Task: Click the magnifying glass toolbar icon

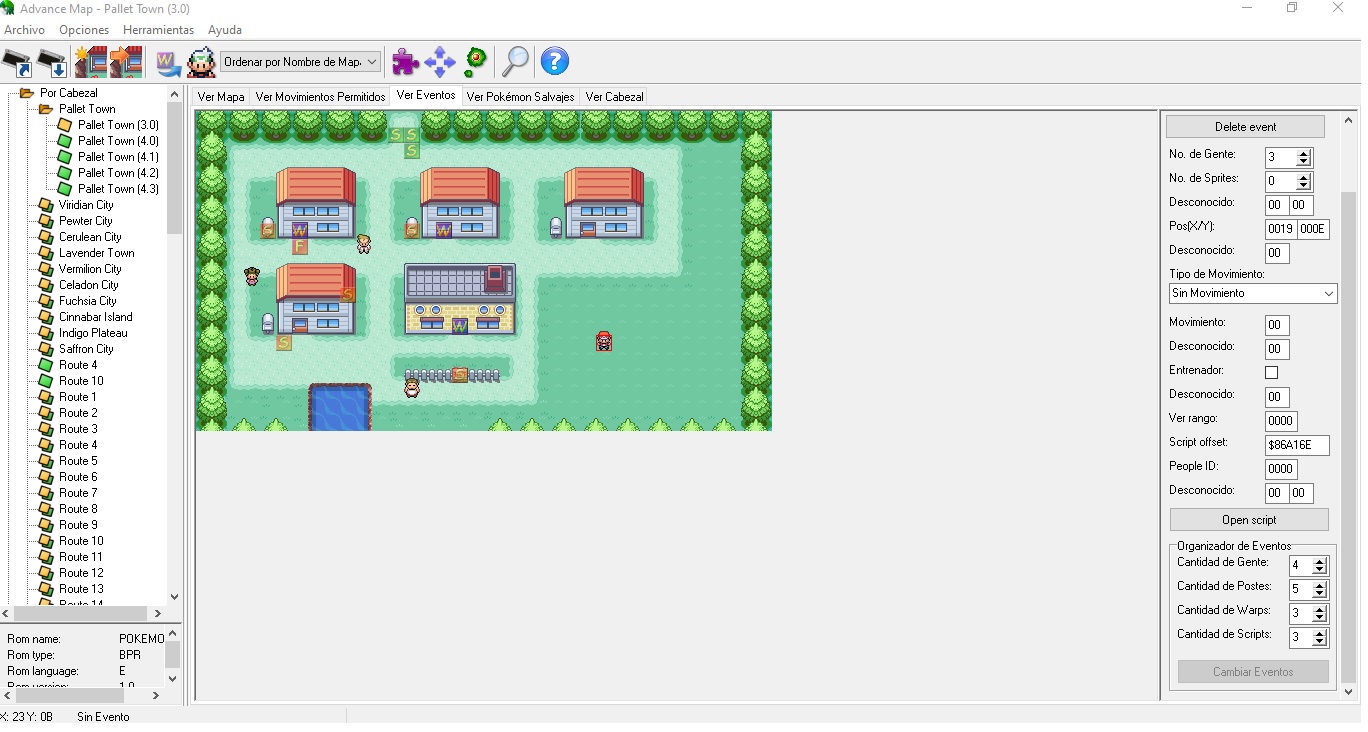Action: [515, 62]
